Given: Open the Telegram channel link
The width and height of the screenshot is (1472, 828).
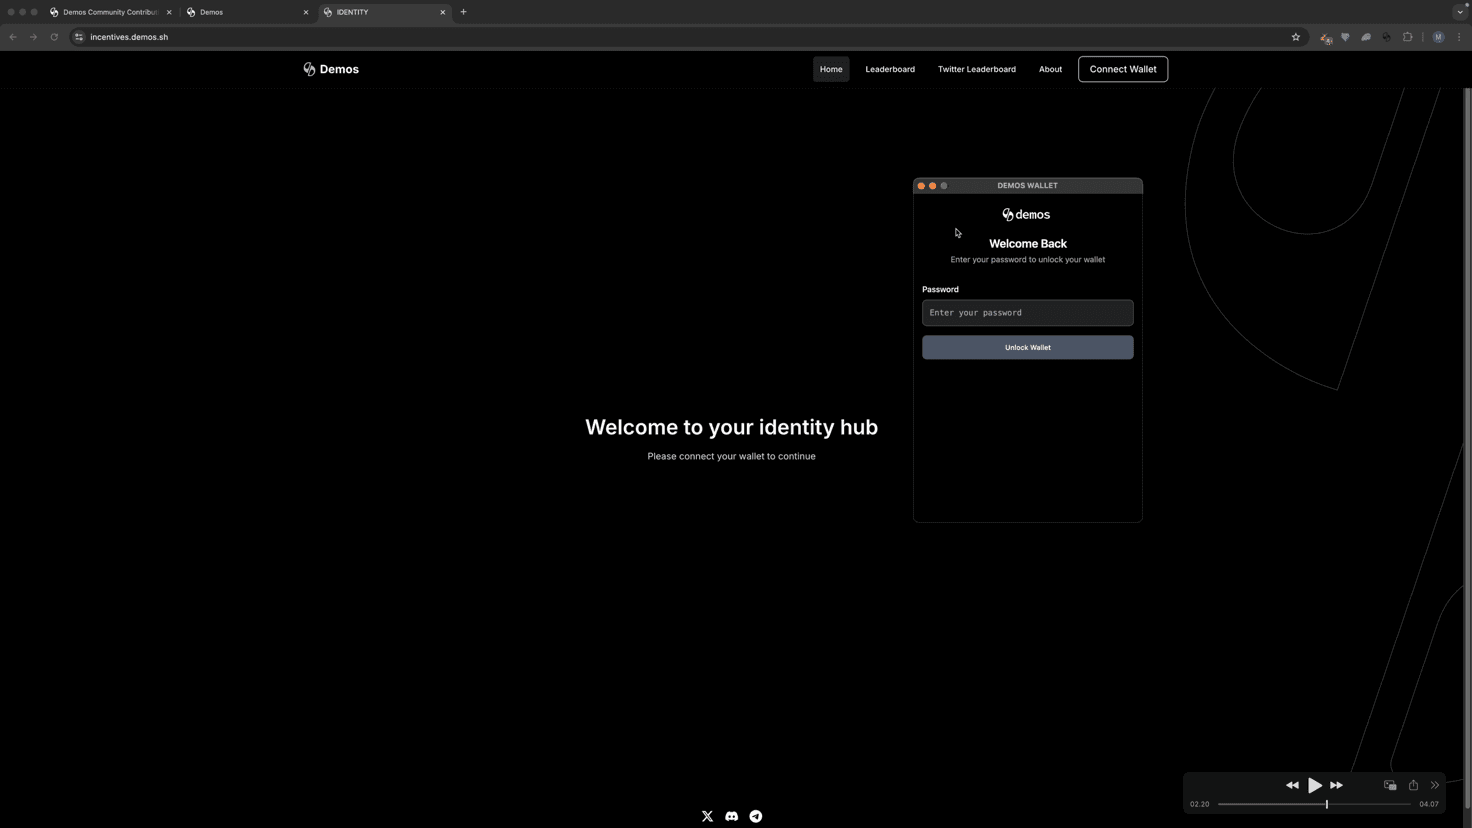Looking at the screenshot, I should pyautogui.click(x=755, y=816).
